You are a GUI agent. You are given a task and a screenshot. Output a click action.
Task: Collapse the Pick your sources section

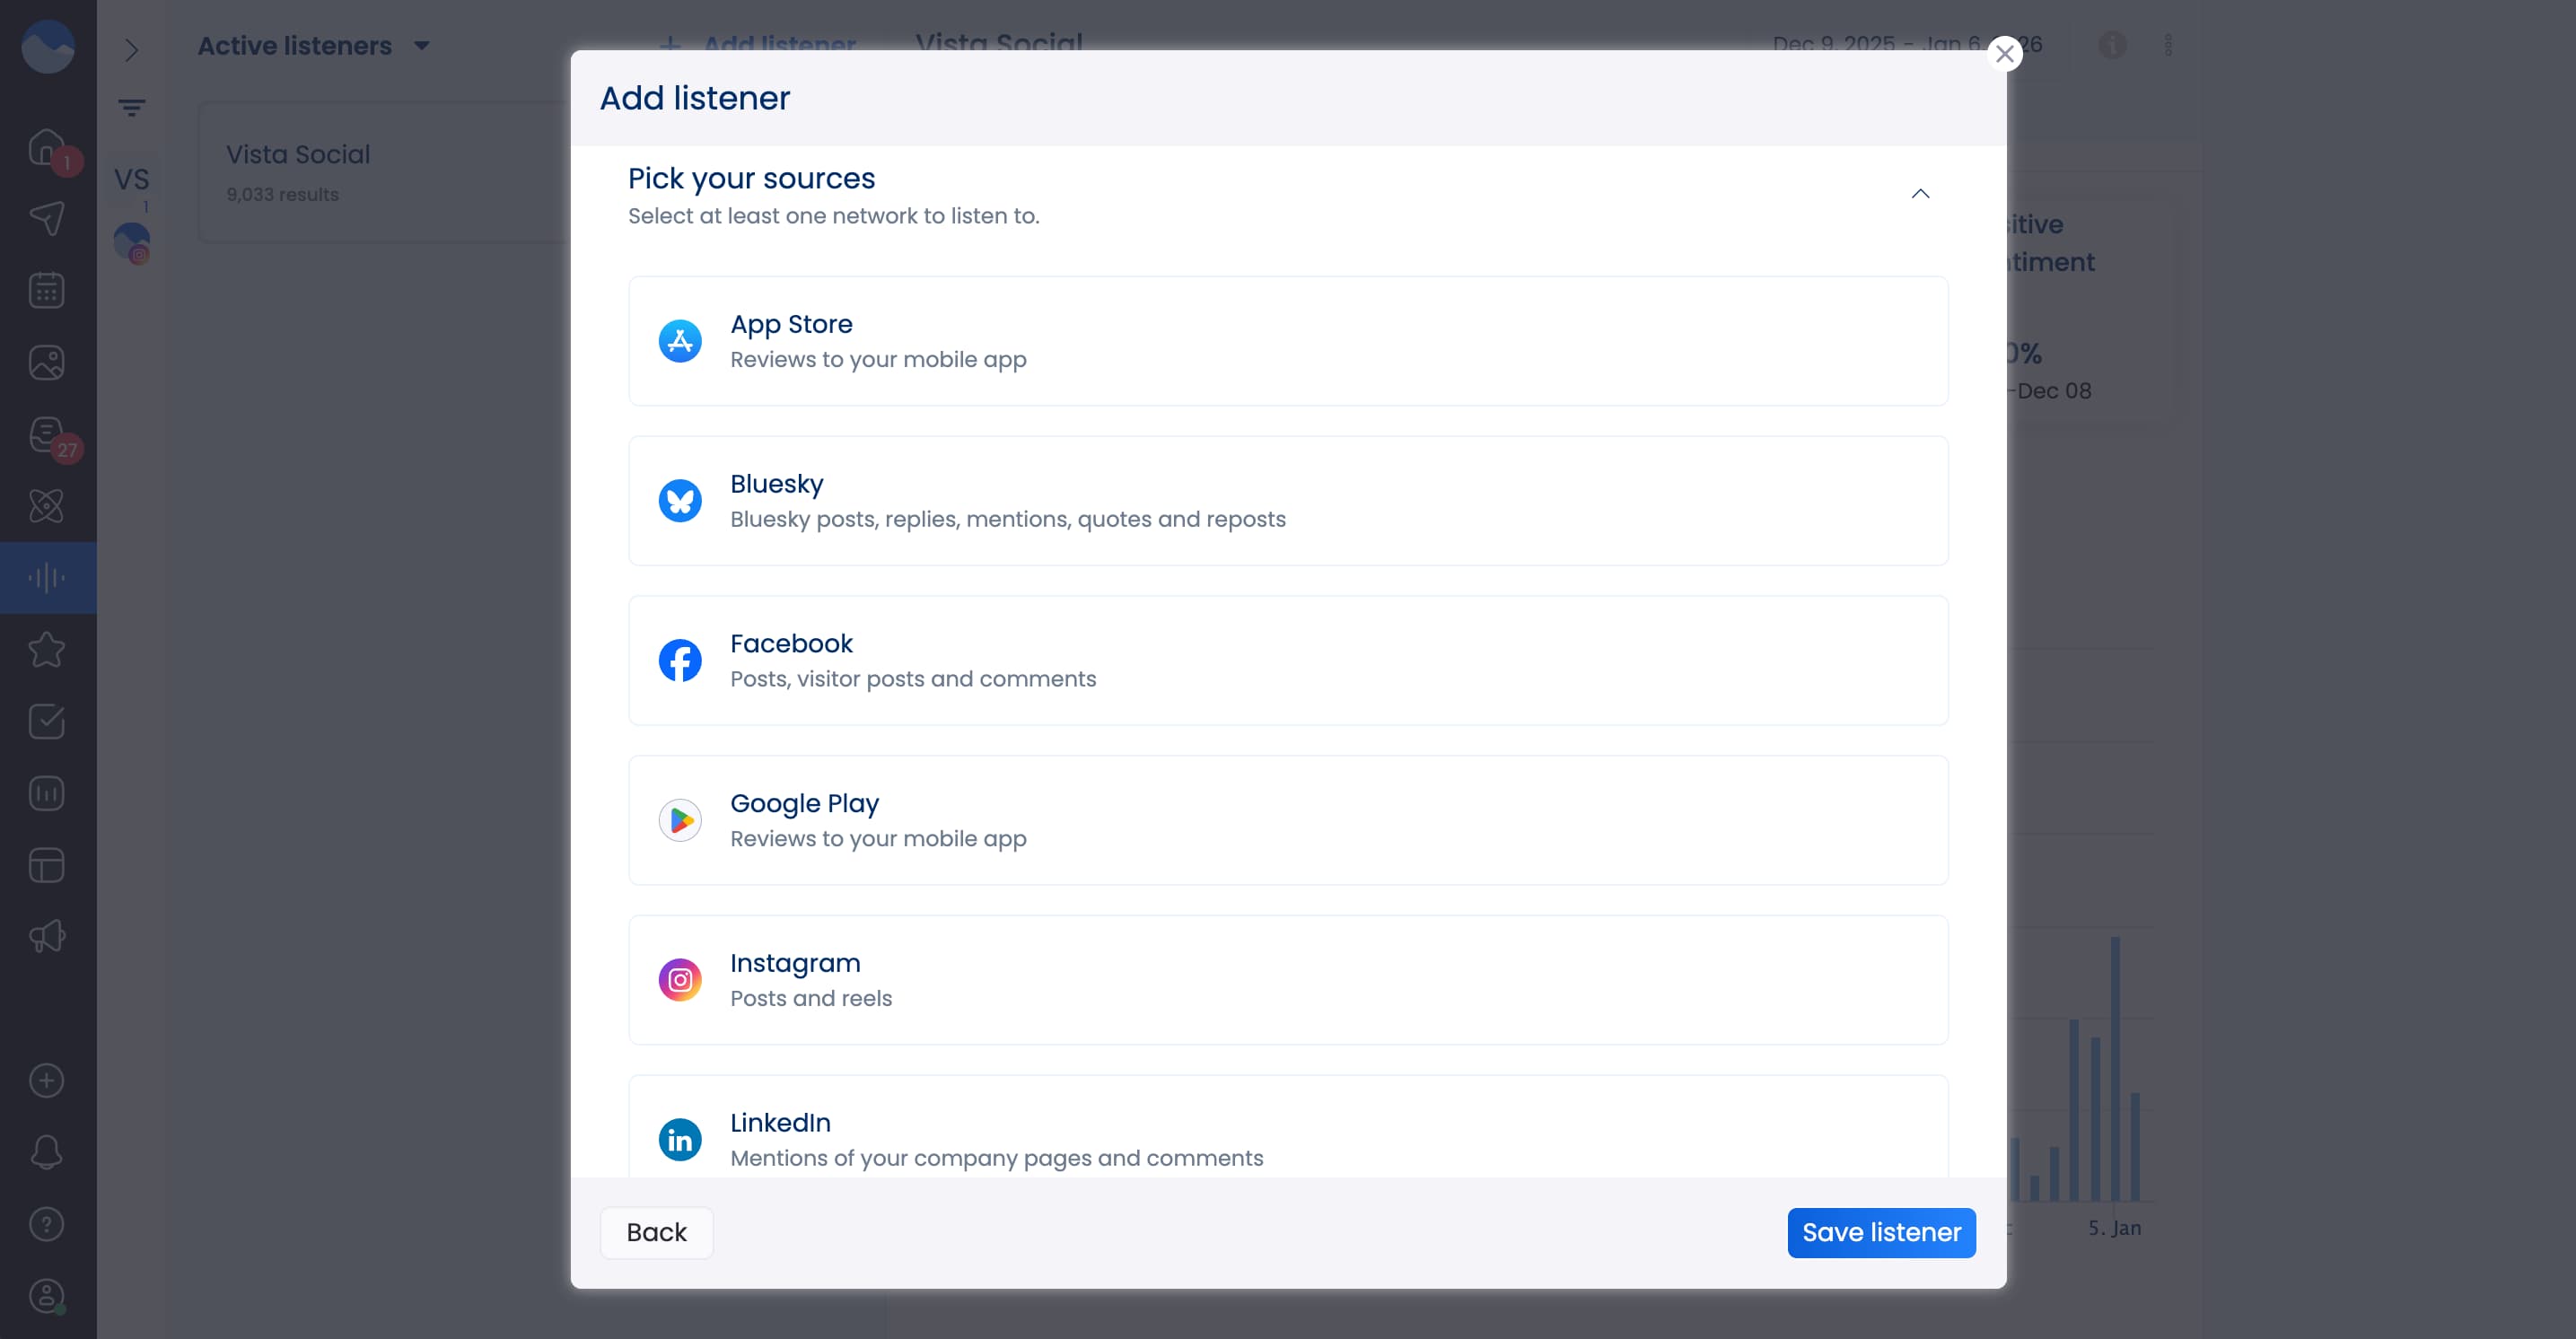coord(1919,193)
